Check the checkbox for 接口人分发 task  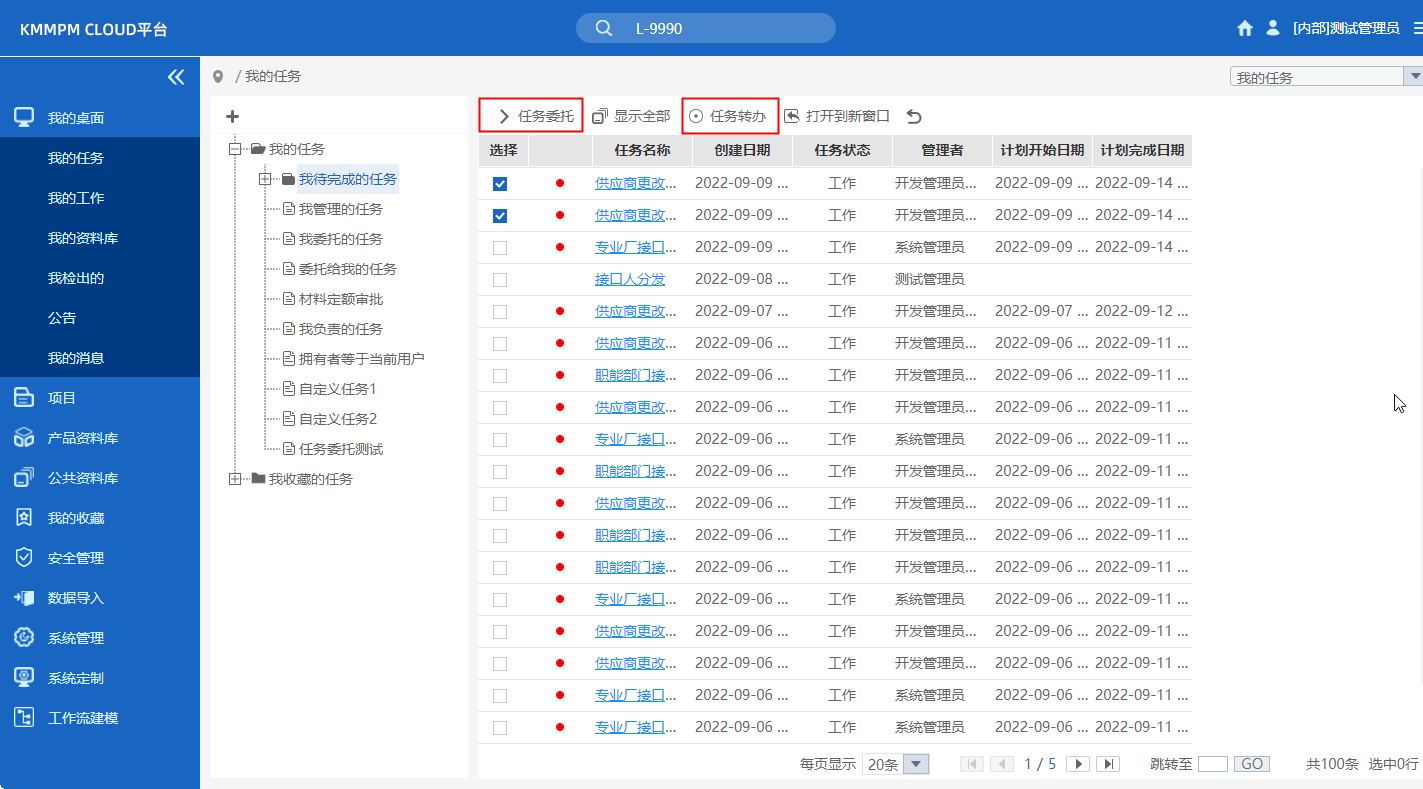coord(499,279)
